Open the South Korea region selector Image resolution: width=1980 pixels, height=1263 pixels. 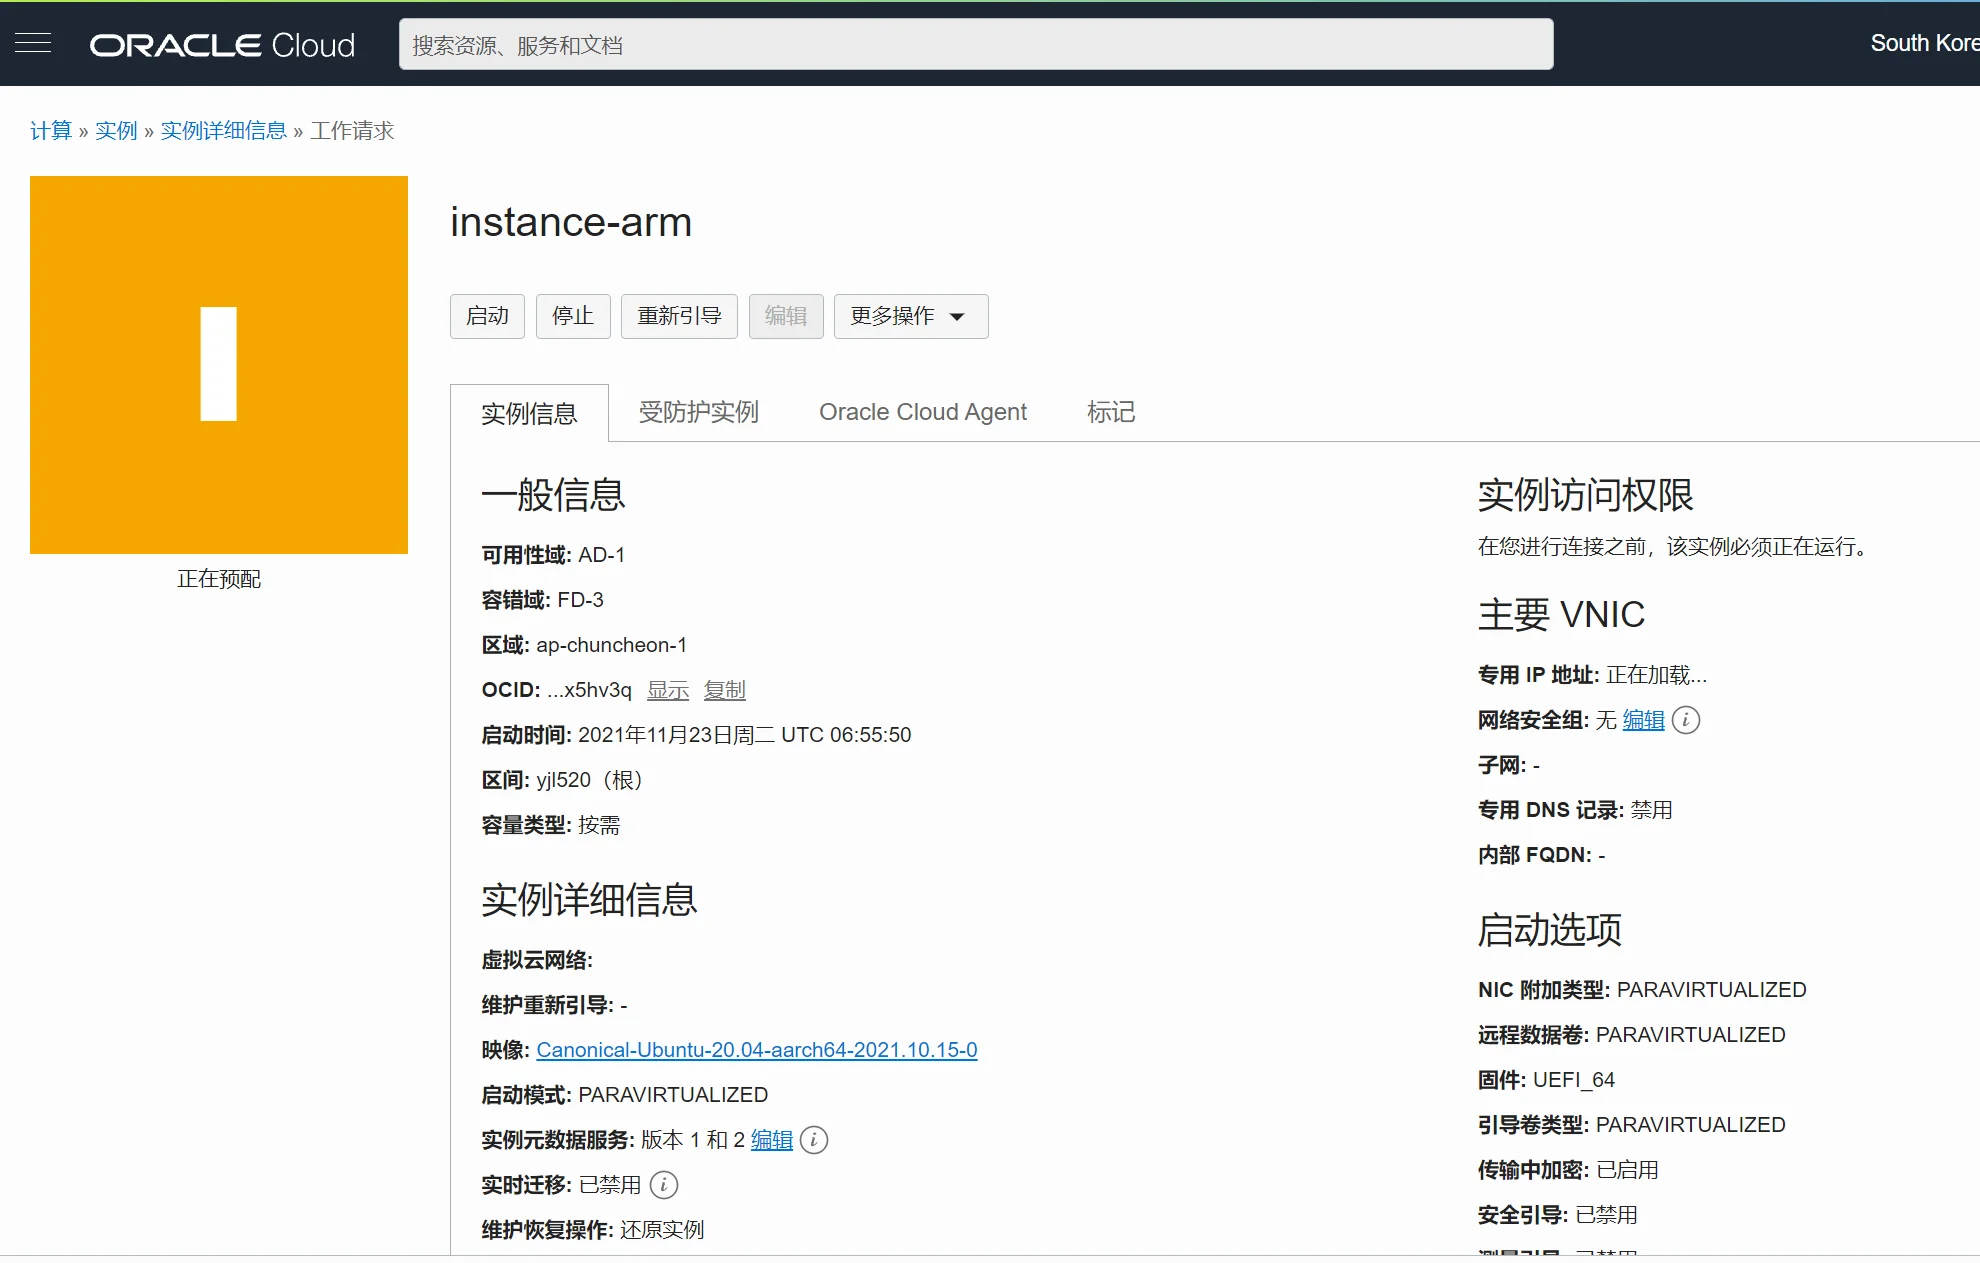click(x=1924, y=43)
